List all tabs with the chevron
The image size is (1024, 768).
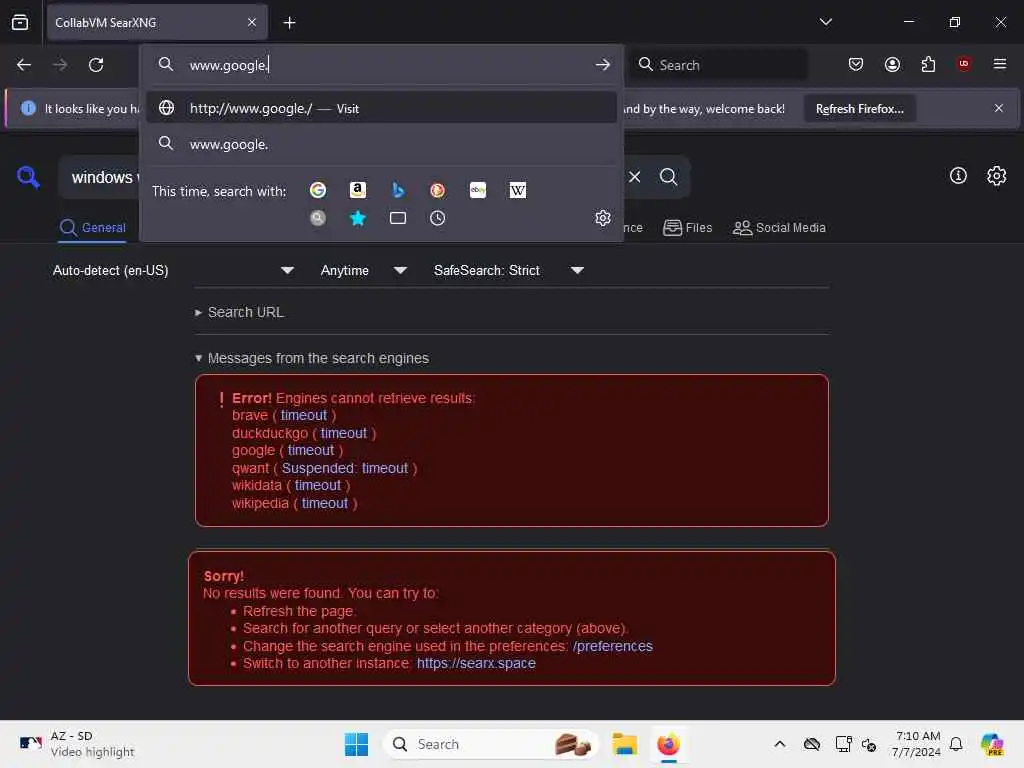pos(825,22)
